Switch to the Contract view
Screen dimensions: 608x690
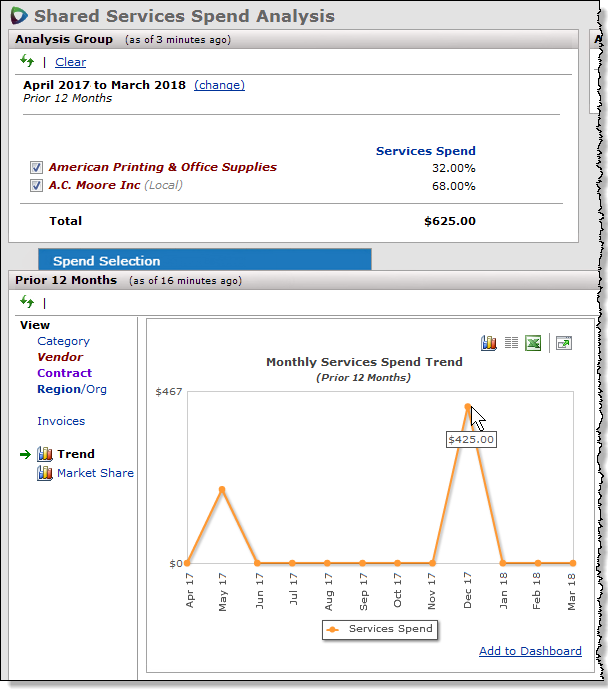coord(64,373)
